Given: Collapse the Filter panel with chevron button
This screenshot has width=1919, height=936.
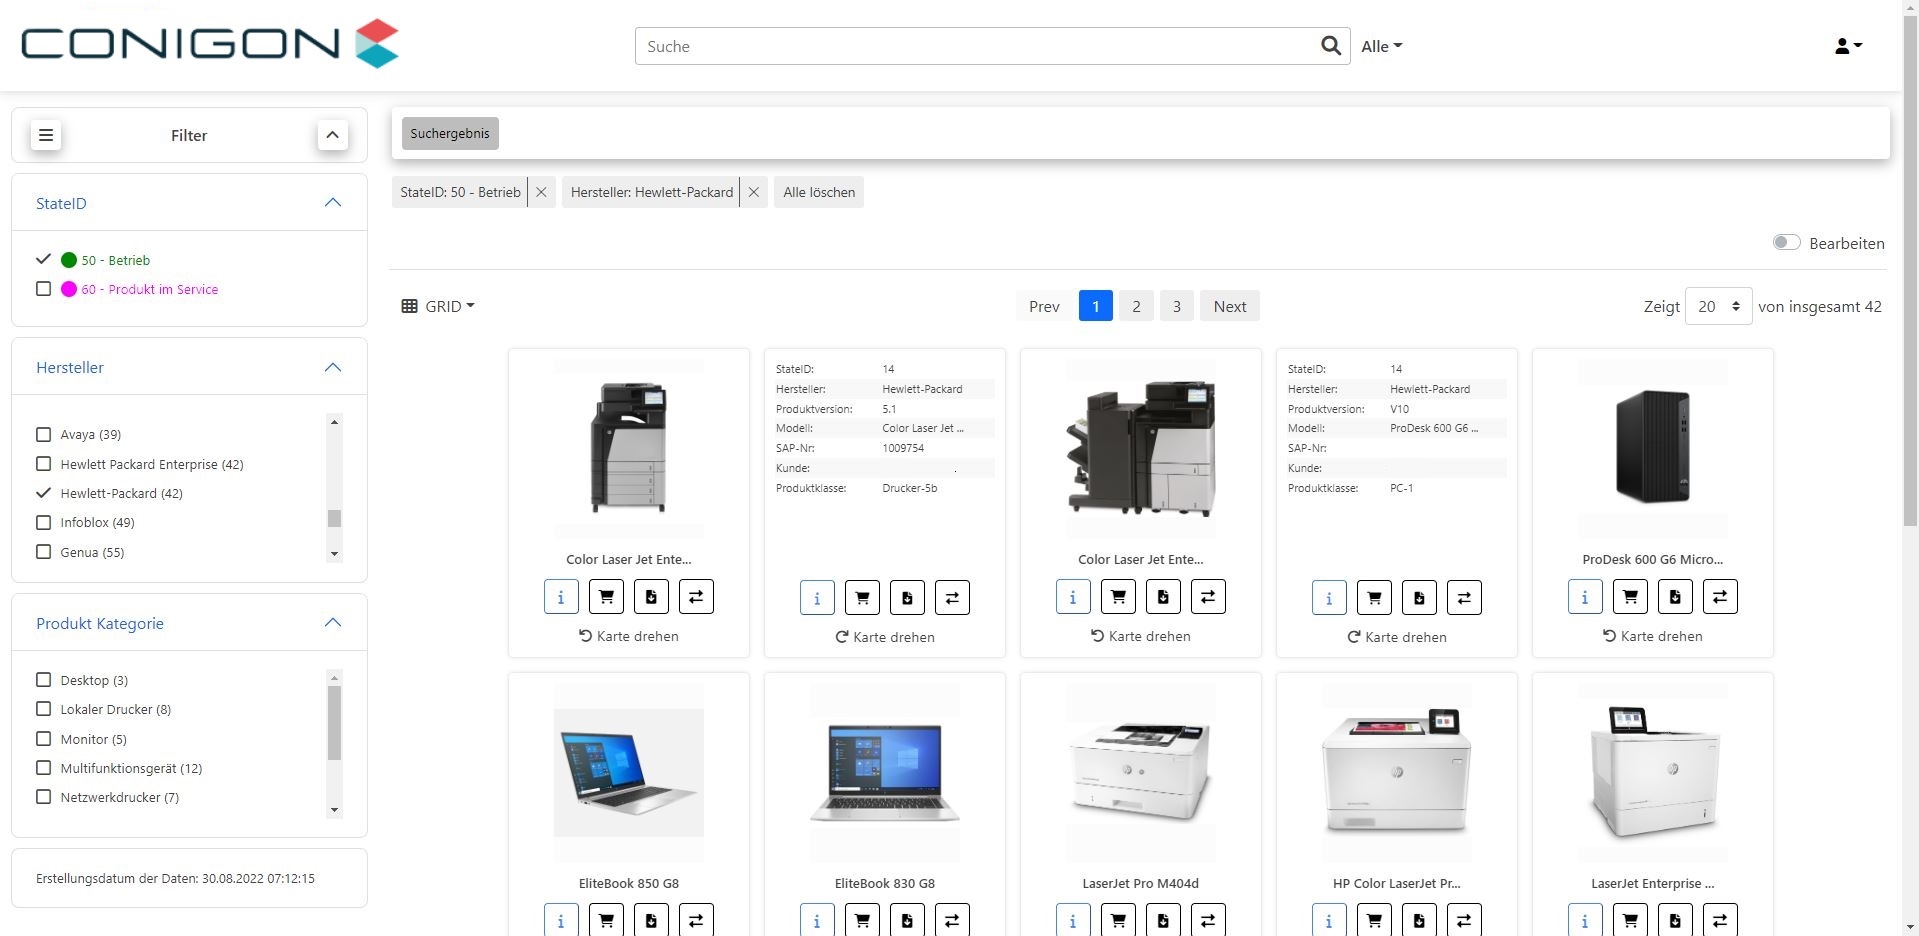Looking at the screenshot, I should tap(333, 135).
